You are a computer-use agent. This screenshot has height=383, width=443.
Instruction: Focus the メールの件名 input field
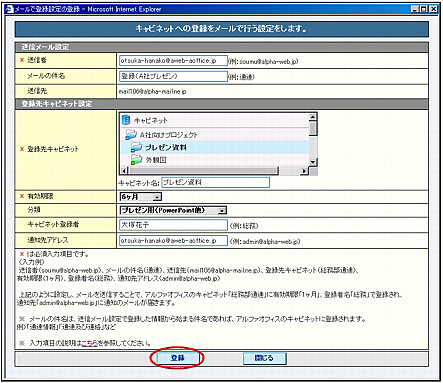173,76
